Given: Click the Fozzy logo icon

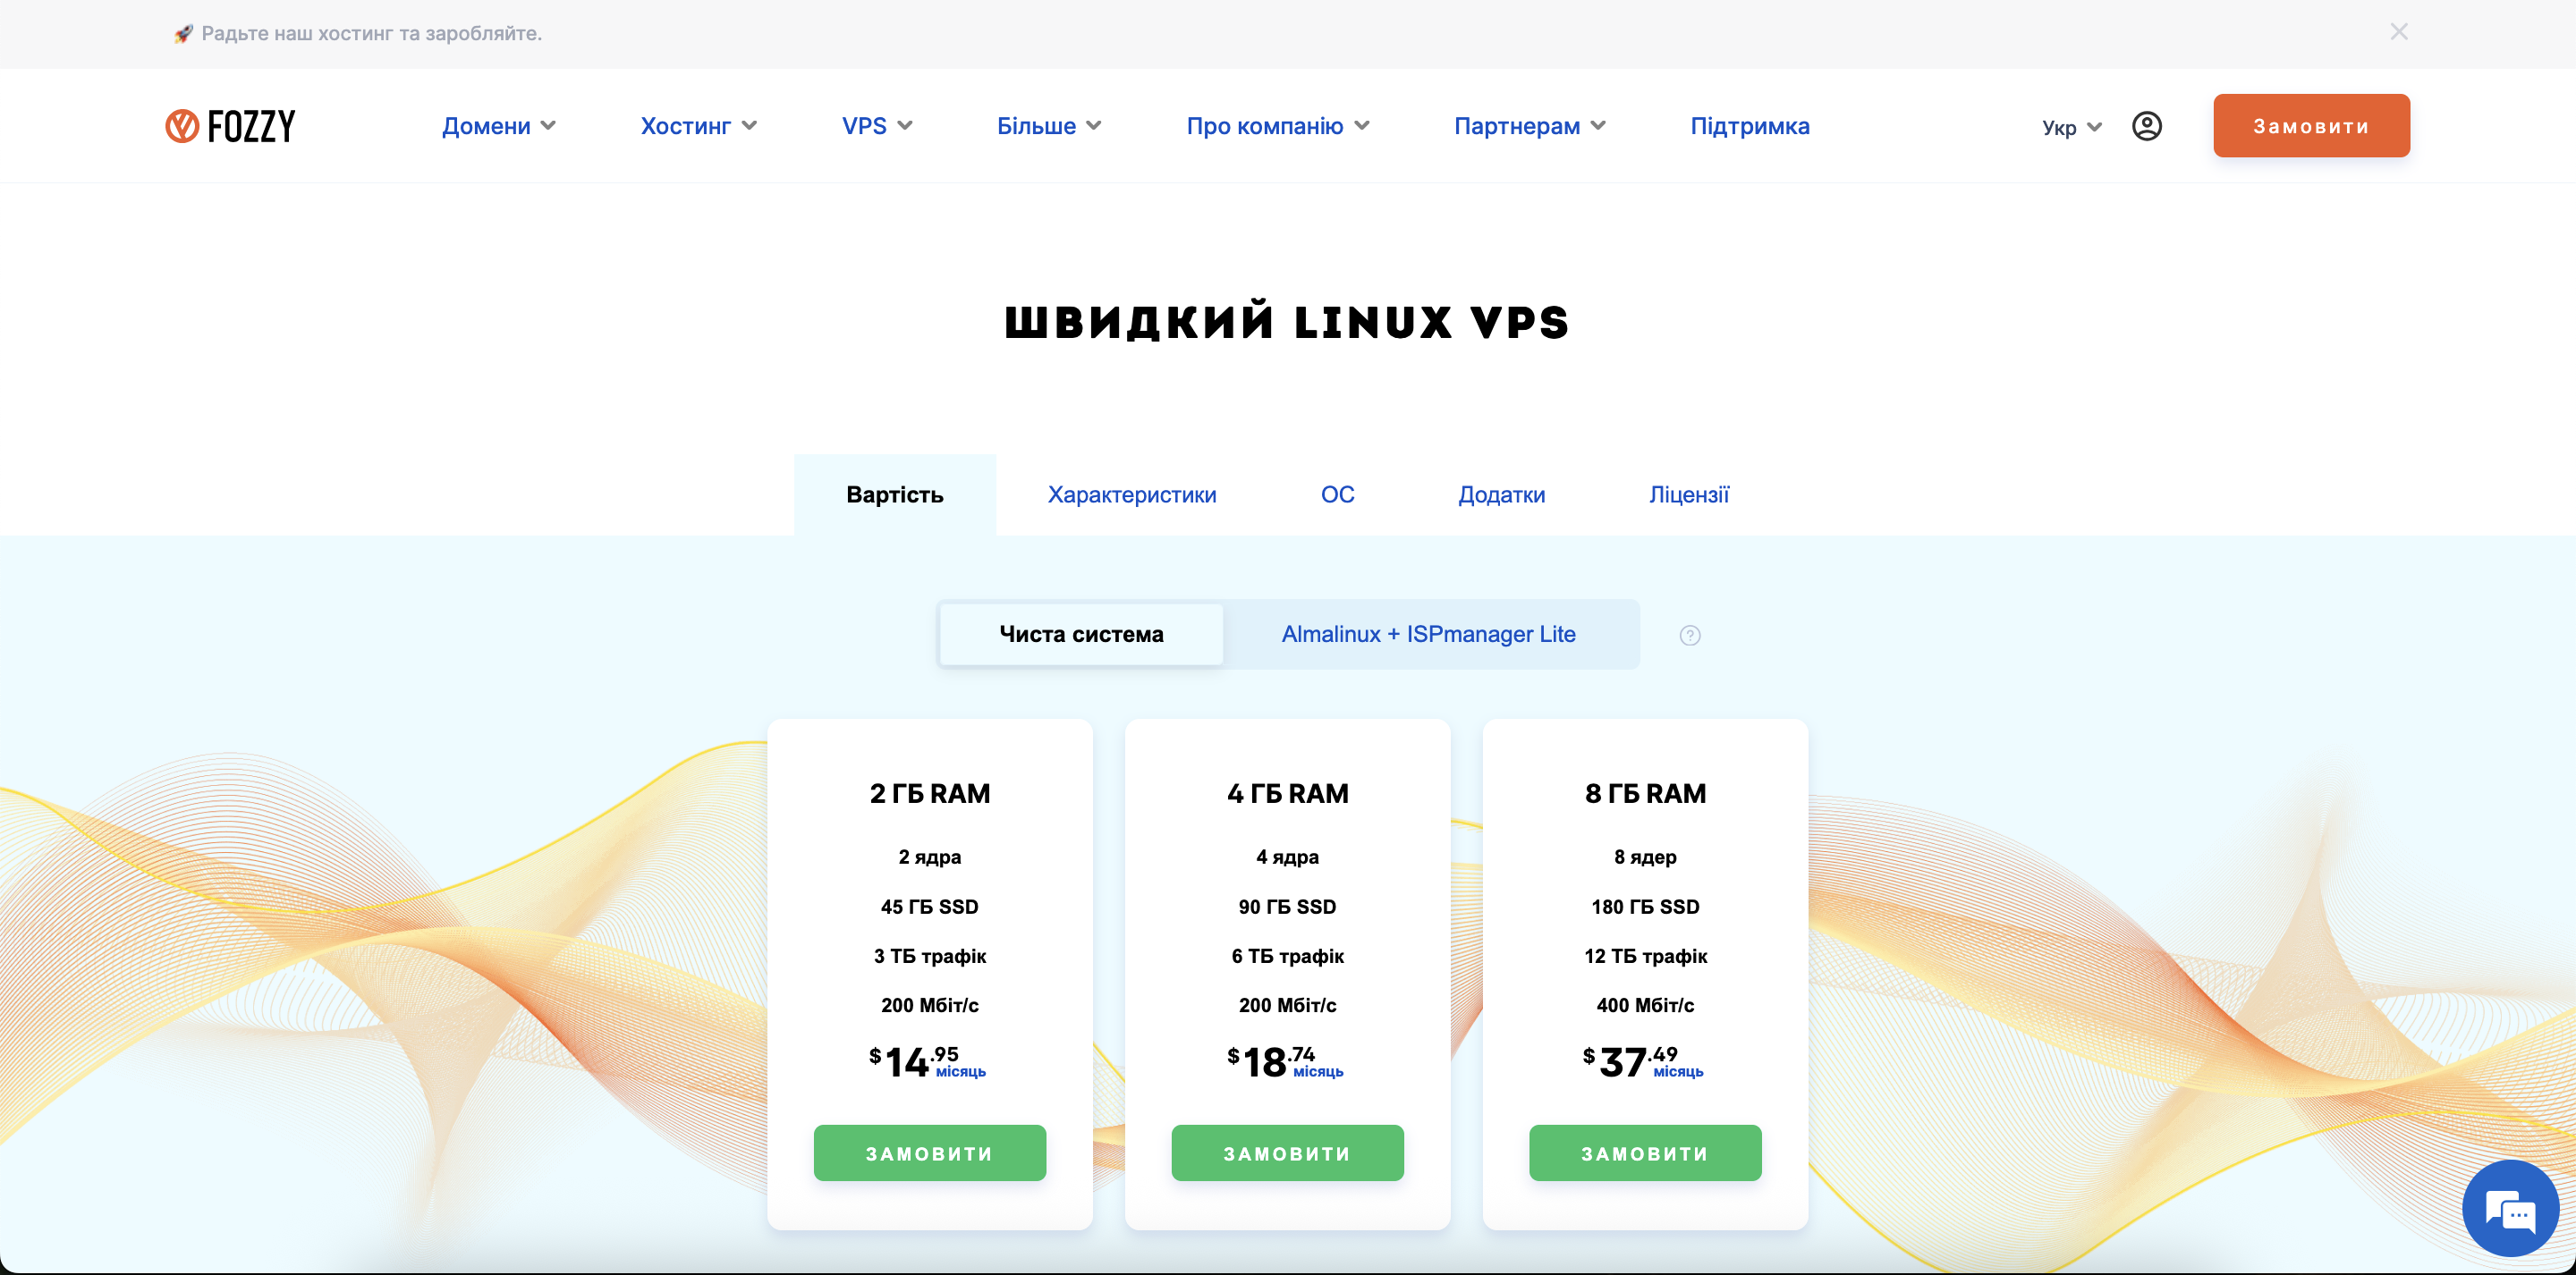Looking at the screenshot, I should tap(182, 126).
